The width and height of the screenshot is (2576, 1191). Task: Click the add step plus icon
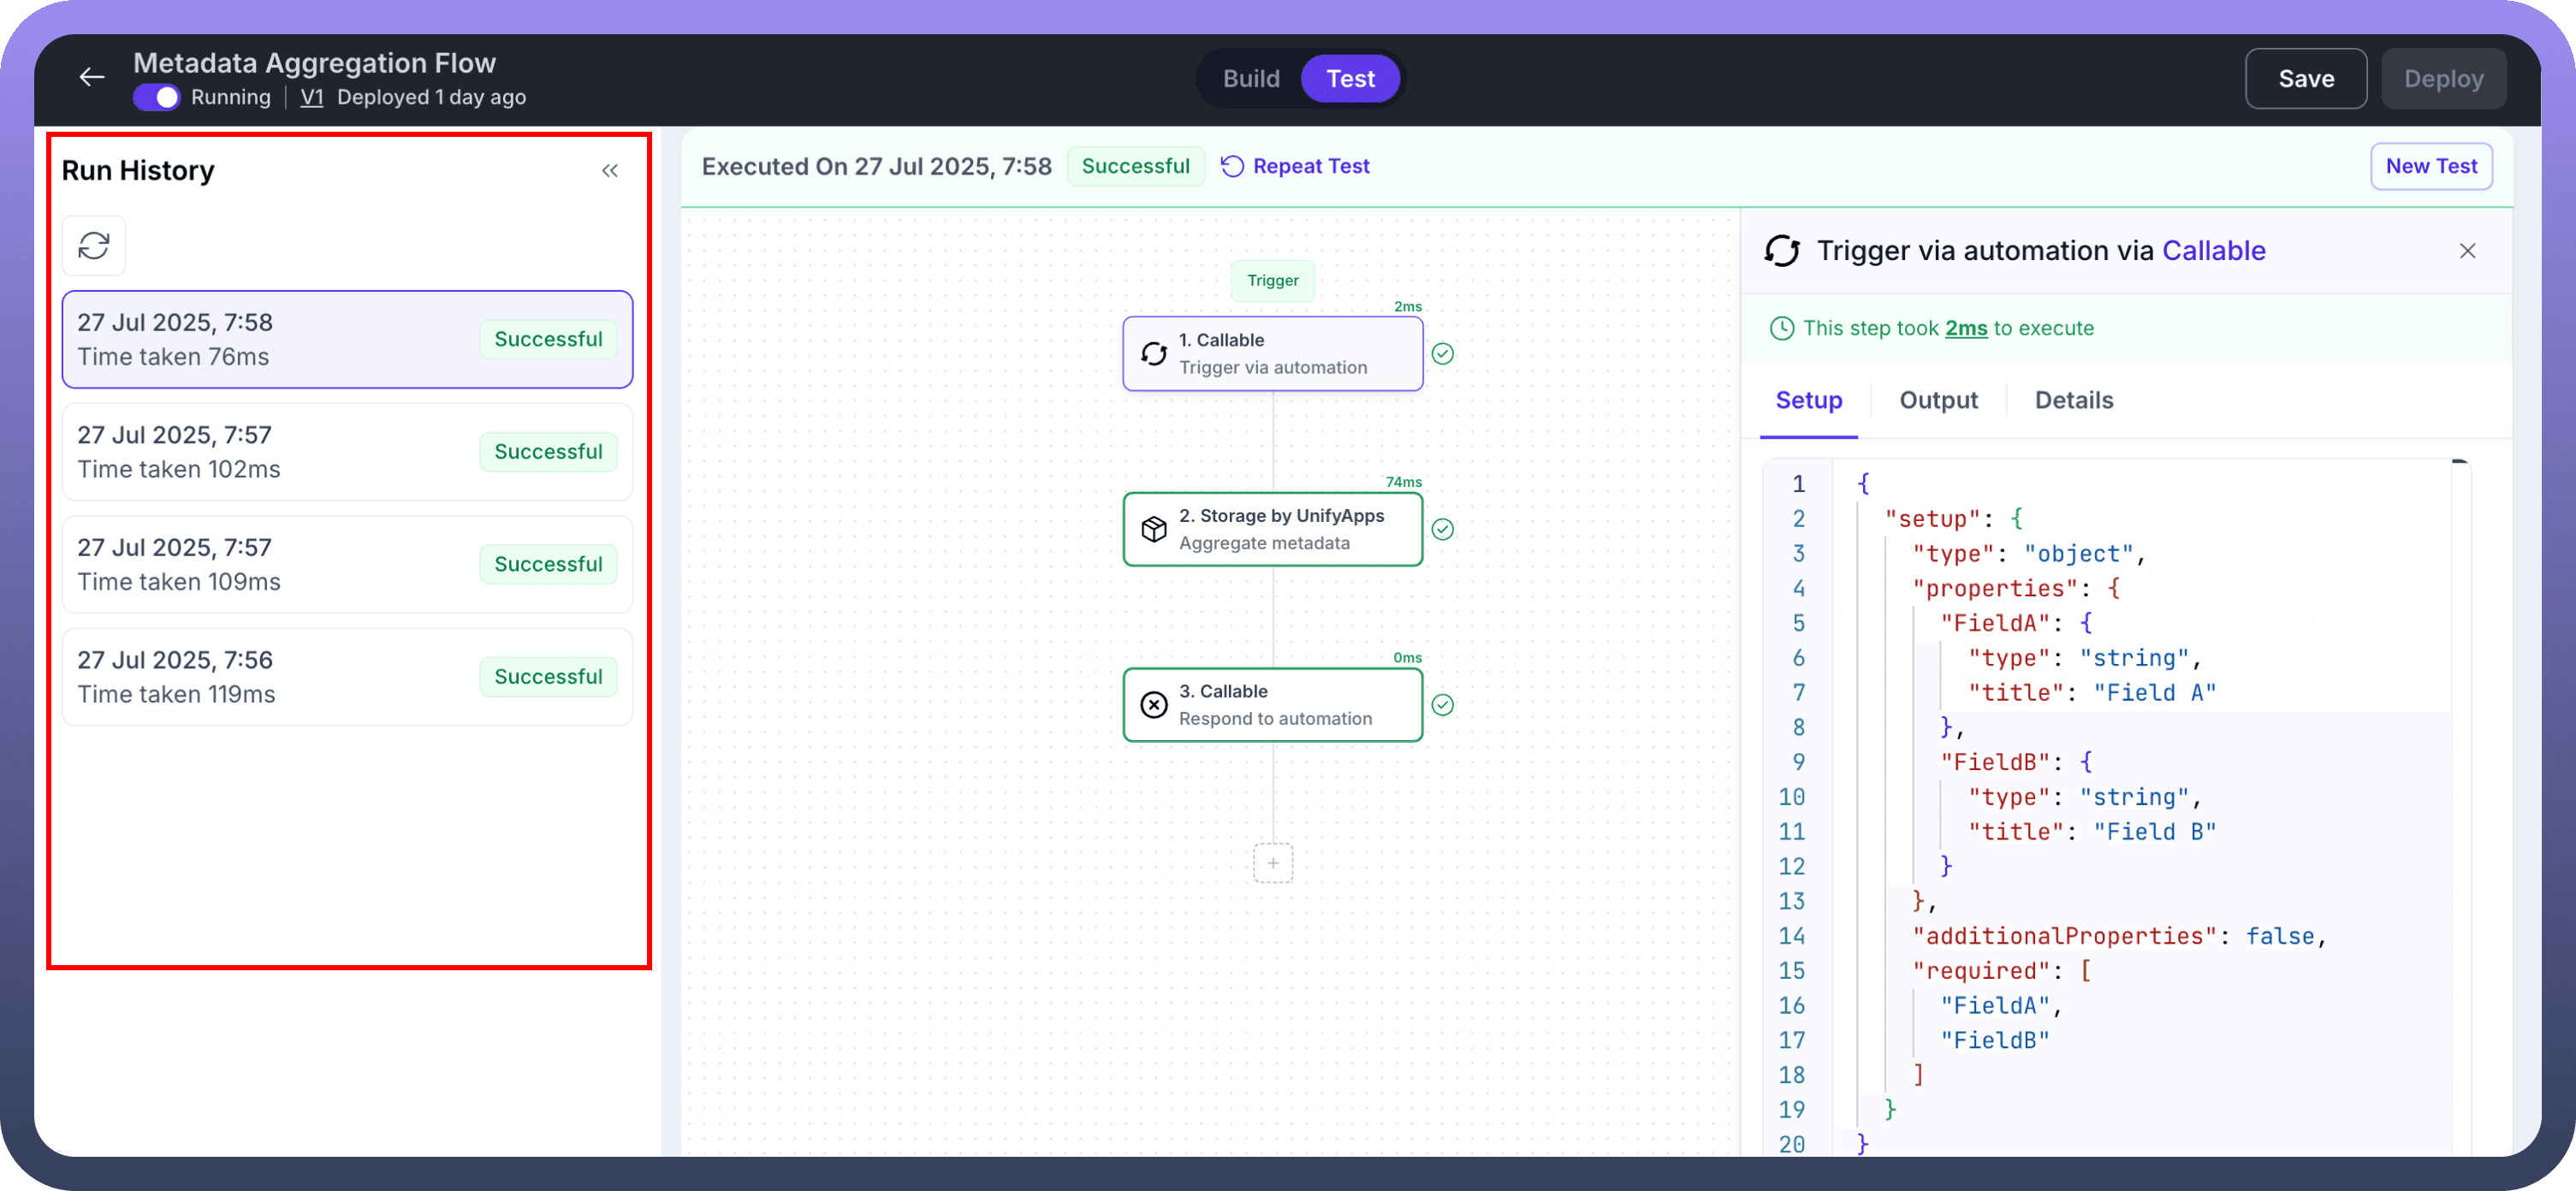tap(1272, 863)
